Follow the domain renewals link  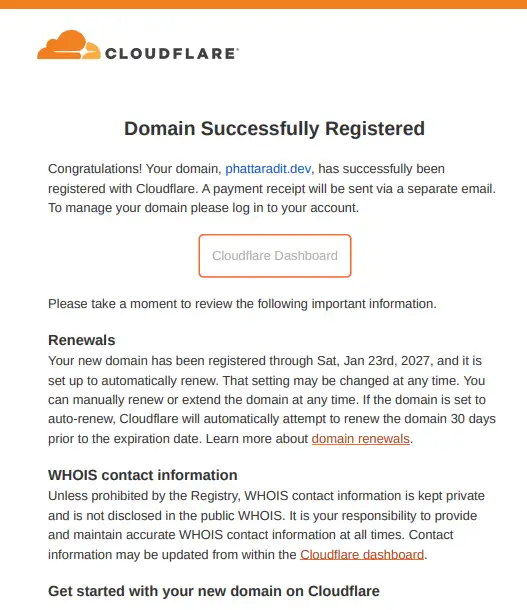tap(361, 438)
